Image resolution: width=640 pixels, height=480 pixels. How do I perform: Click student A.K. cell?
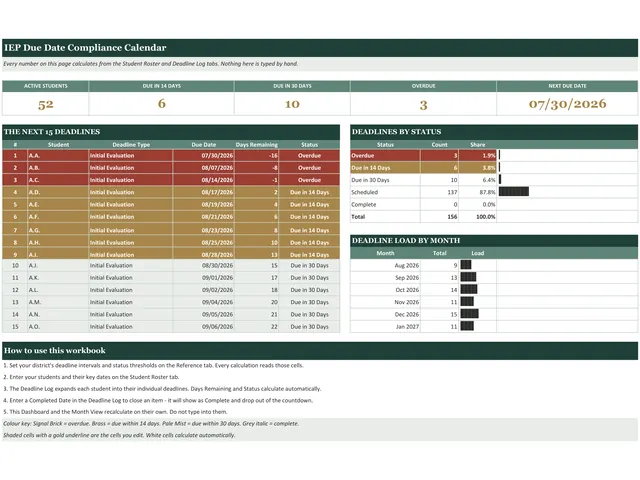tap(58, 278)
